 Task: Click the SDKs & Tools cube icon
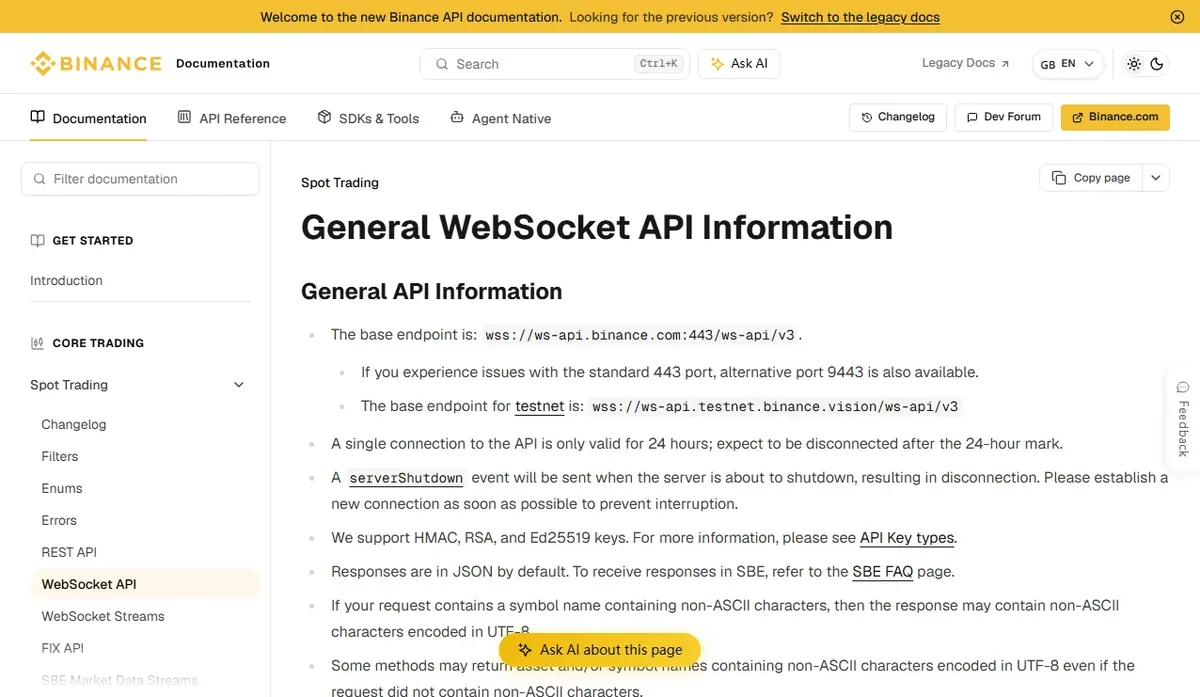tap(324, 117)
